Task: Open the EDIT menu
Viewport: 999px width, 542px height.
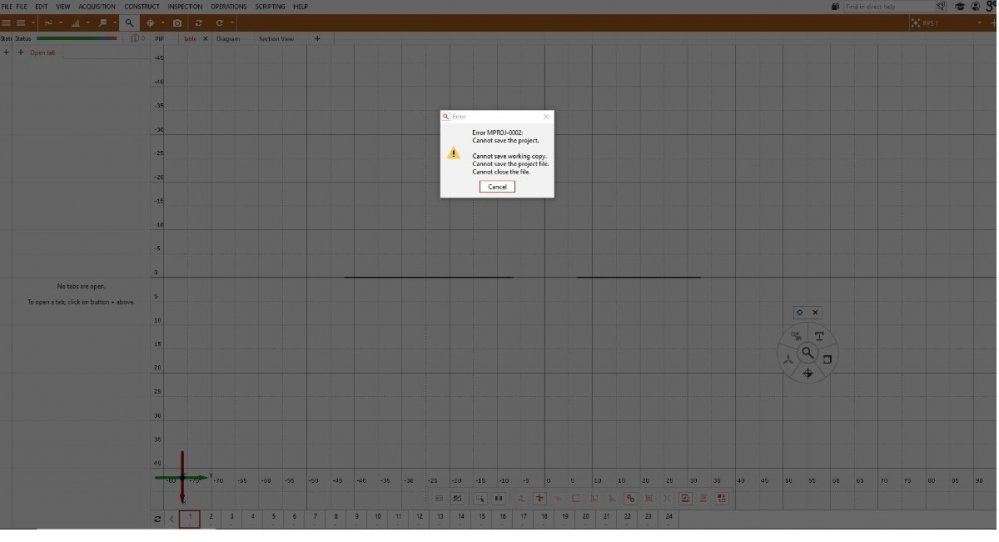Action: tap(41, 6)
